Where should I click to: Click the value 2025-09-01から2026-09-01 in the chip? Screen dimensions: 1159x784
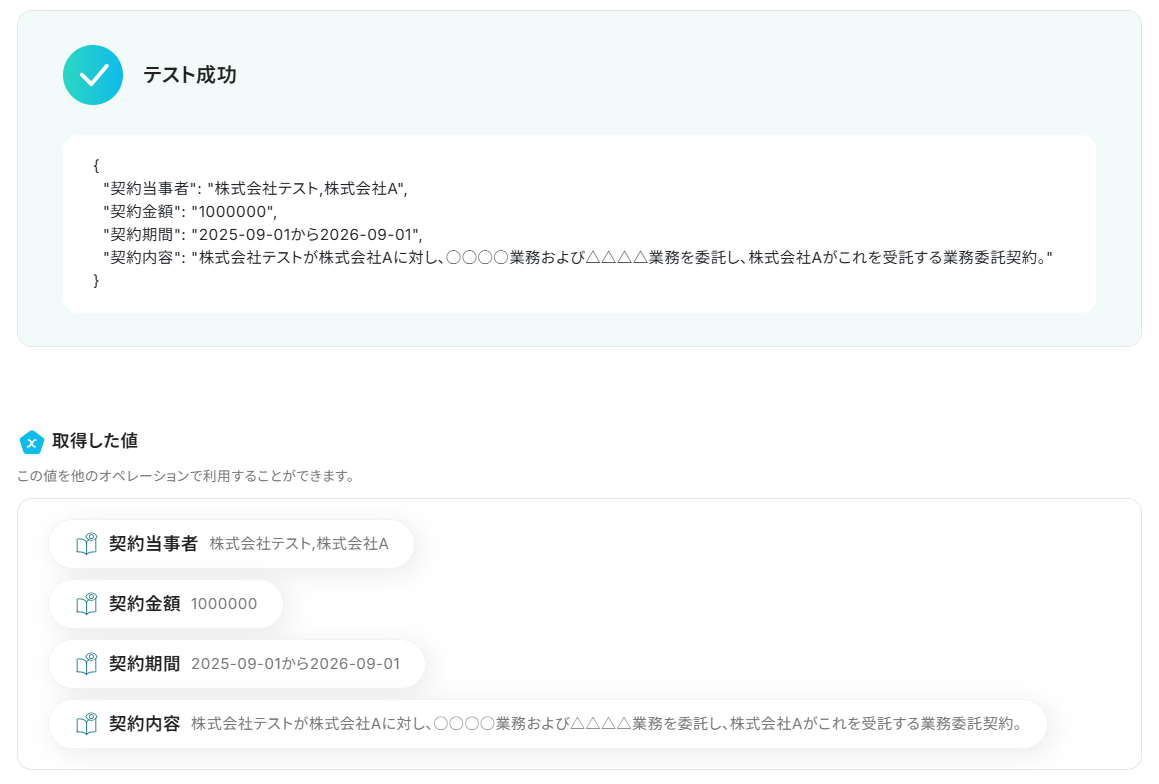[296, 664]
